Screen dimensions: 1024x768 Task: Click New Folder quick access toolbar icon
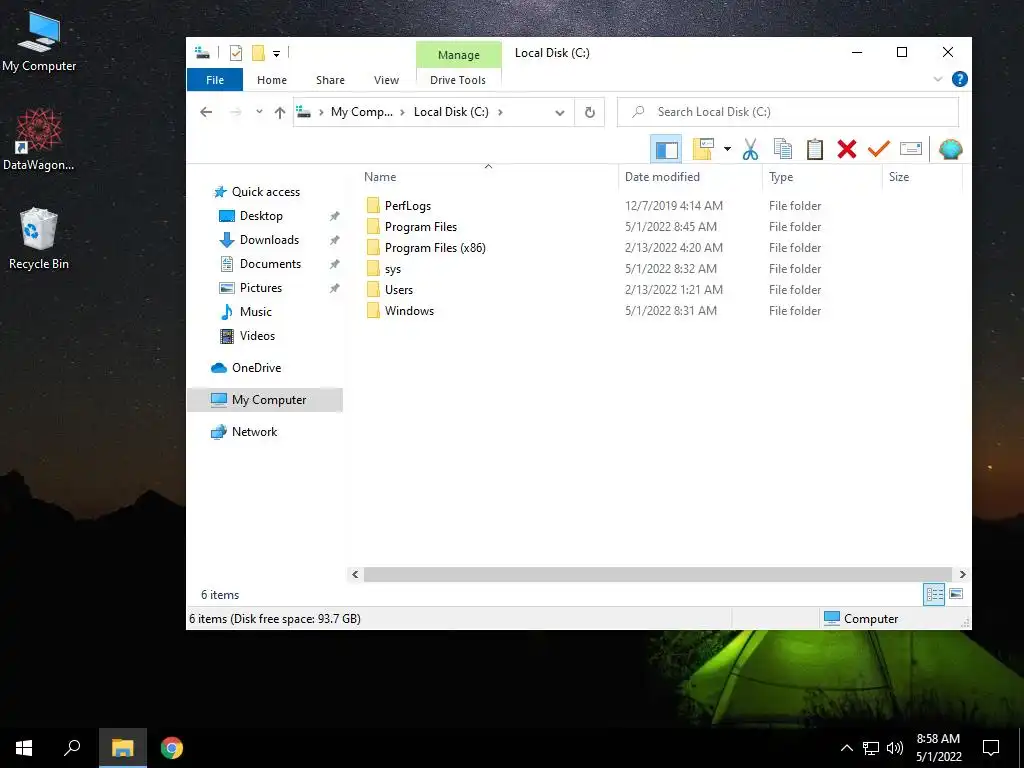point(259,53)
